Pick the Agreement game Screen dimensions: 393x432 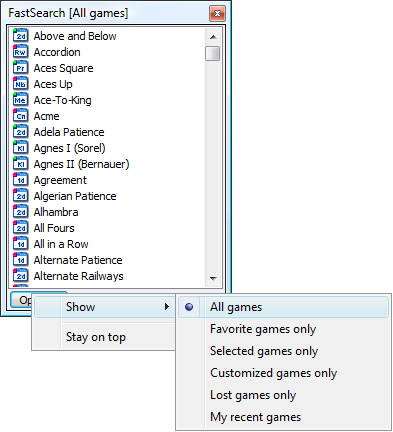pos(60,180)
